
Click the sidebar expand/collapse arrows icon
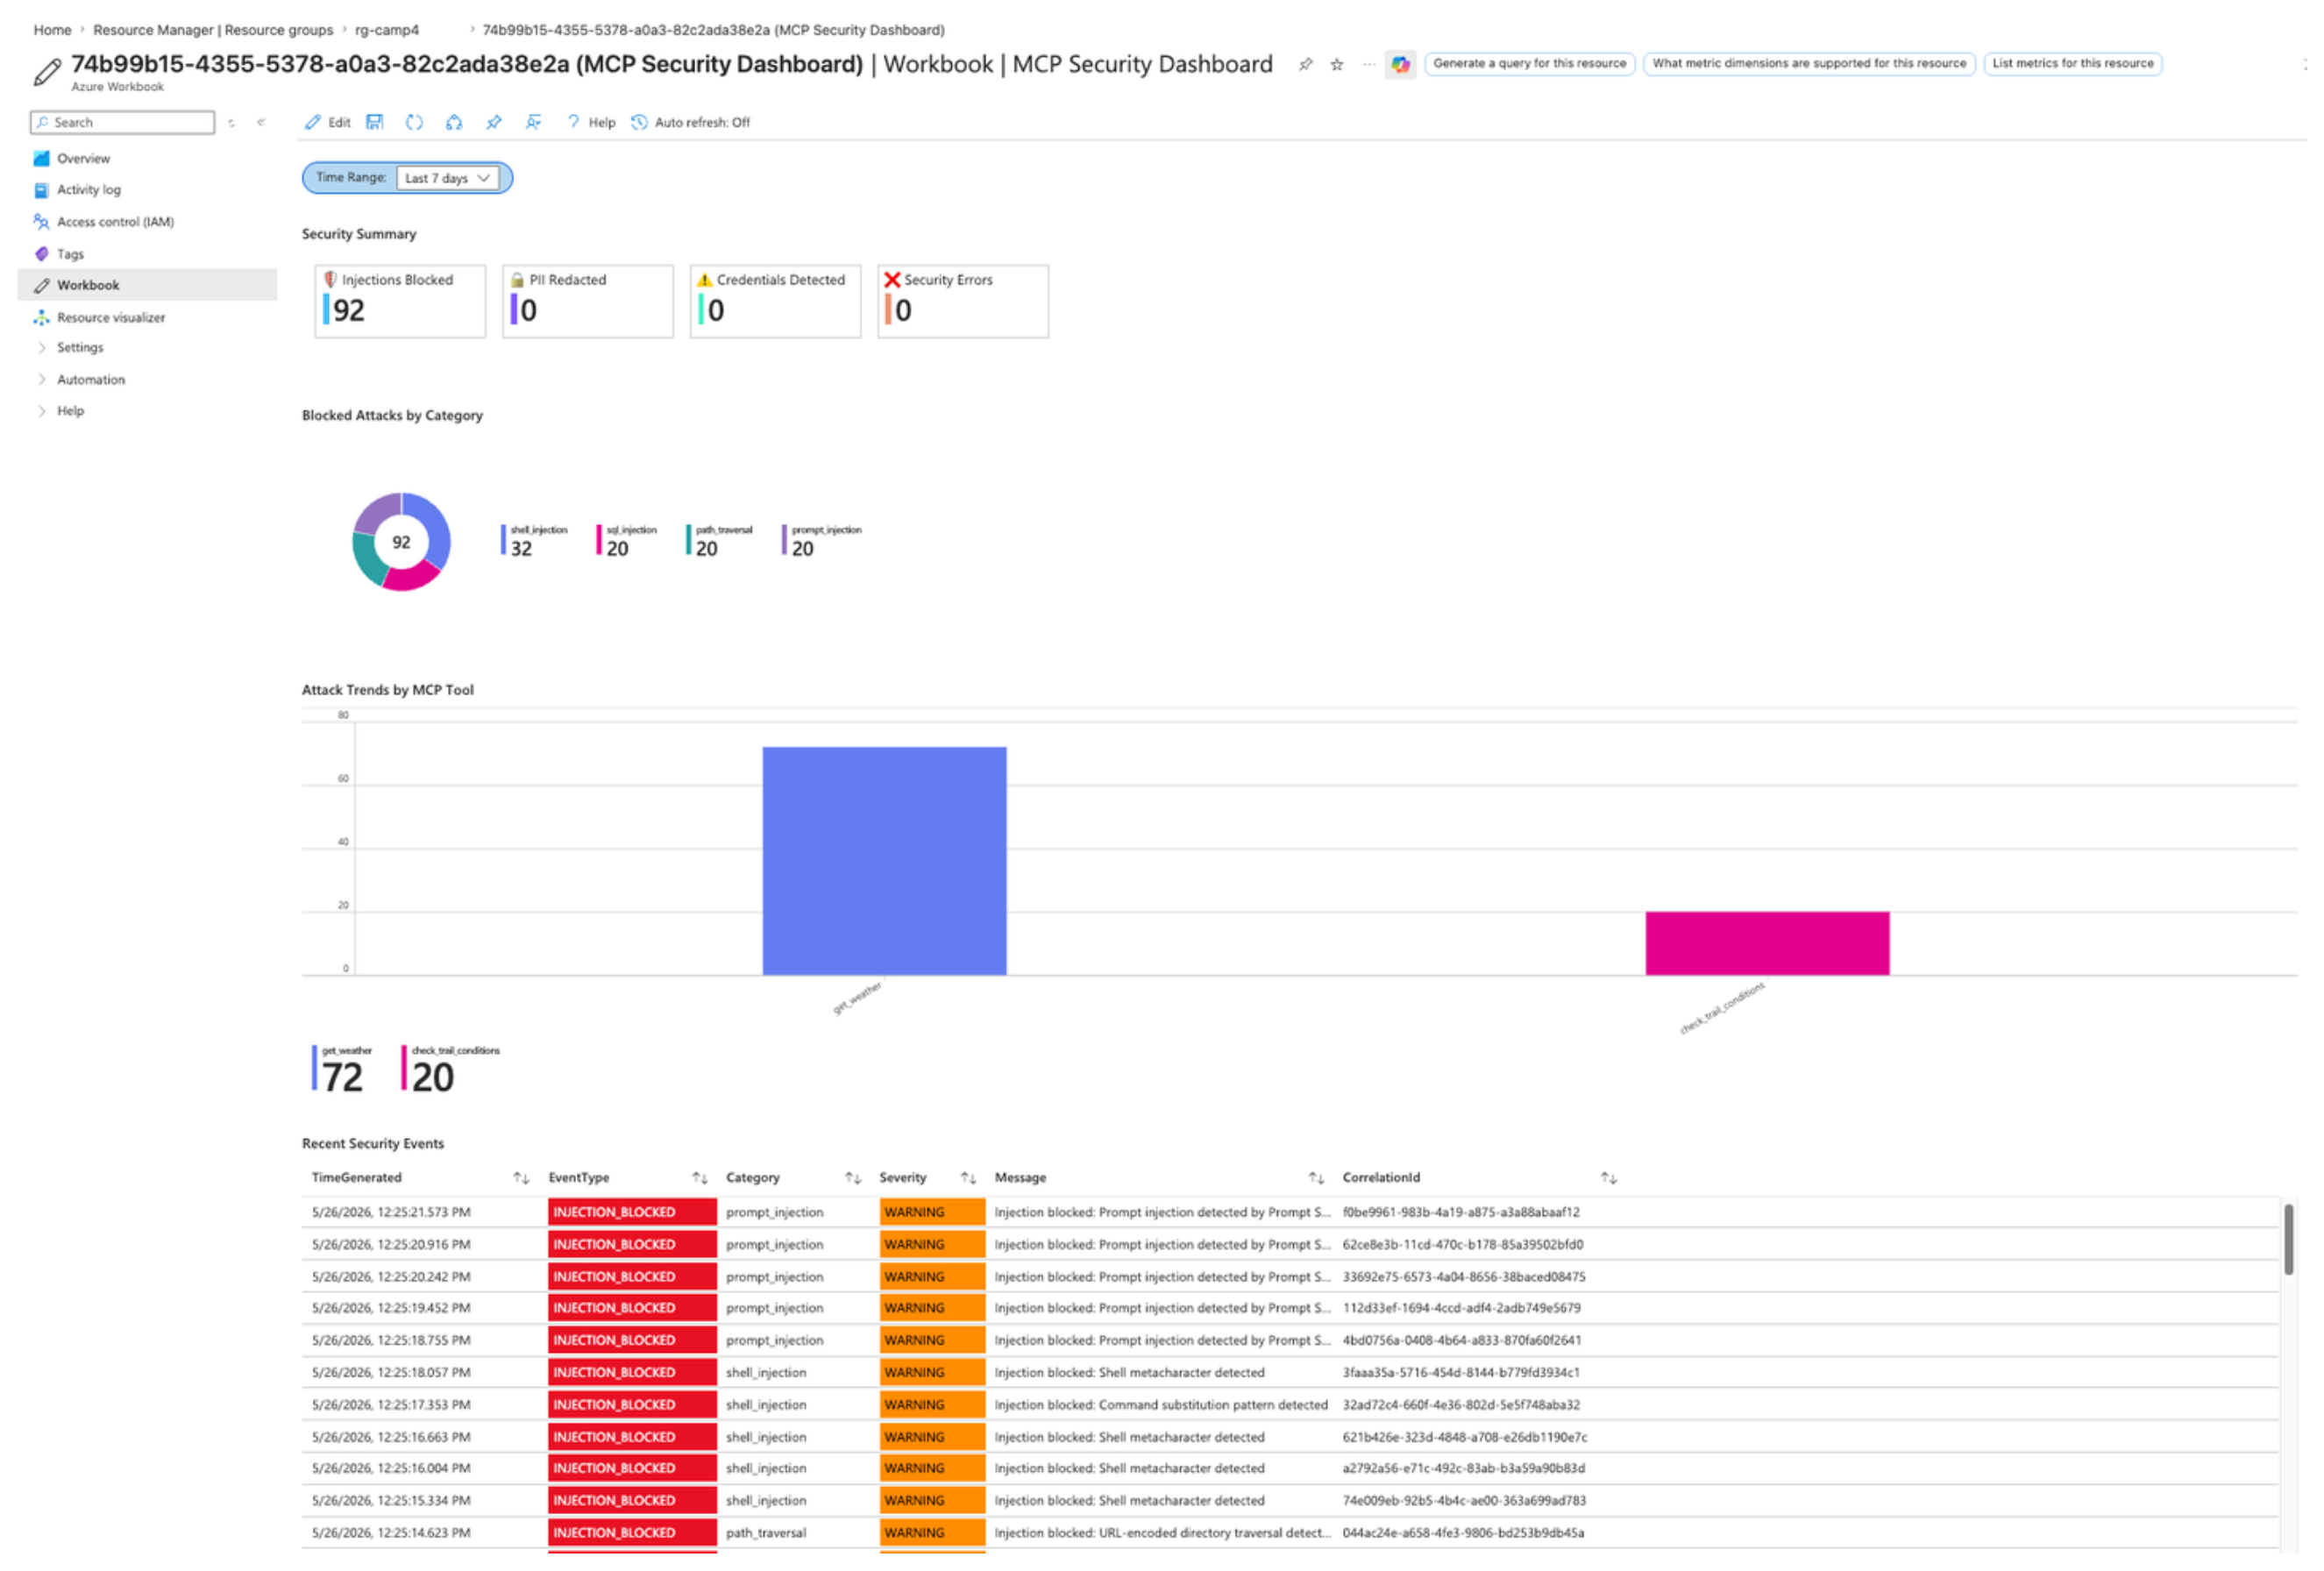tap(231, 122)
